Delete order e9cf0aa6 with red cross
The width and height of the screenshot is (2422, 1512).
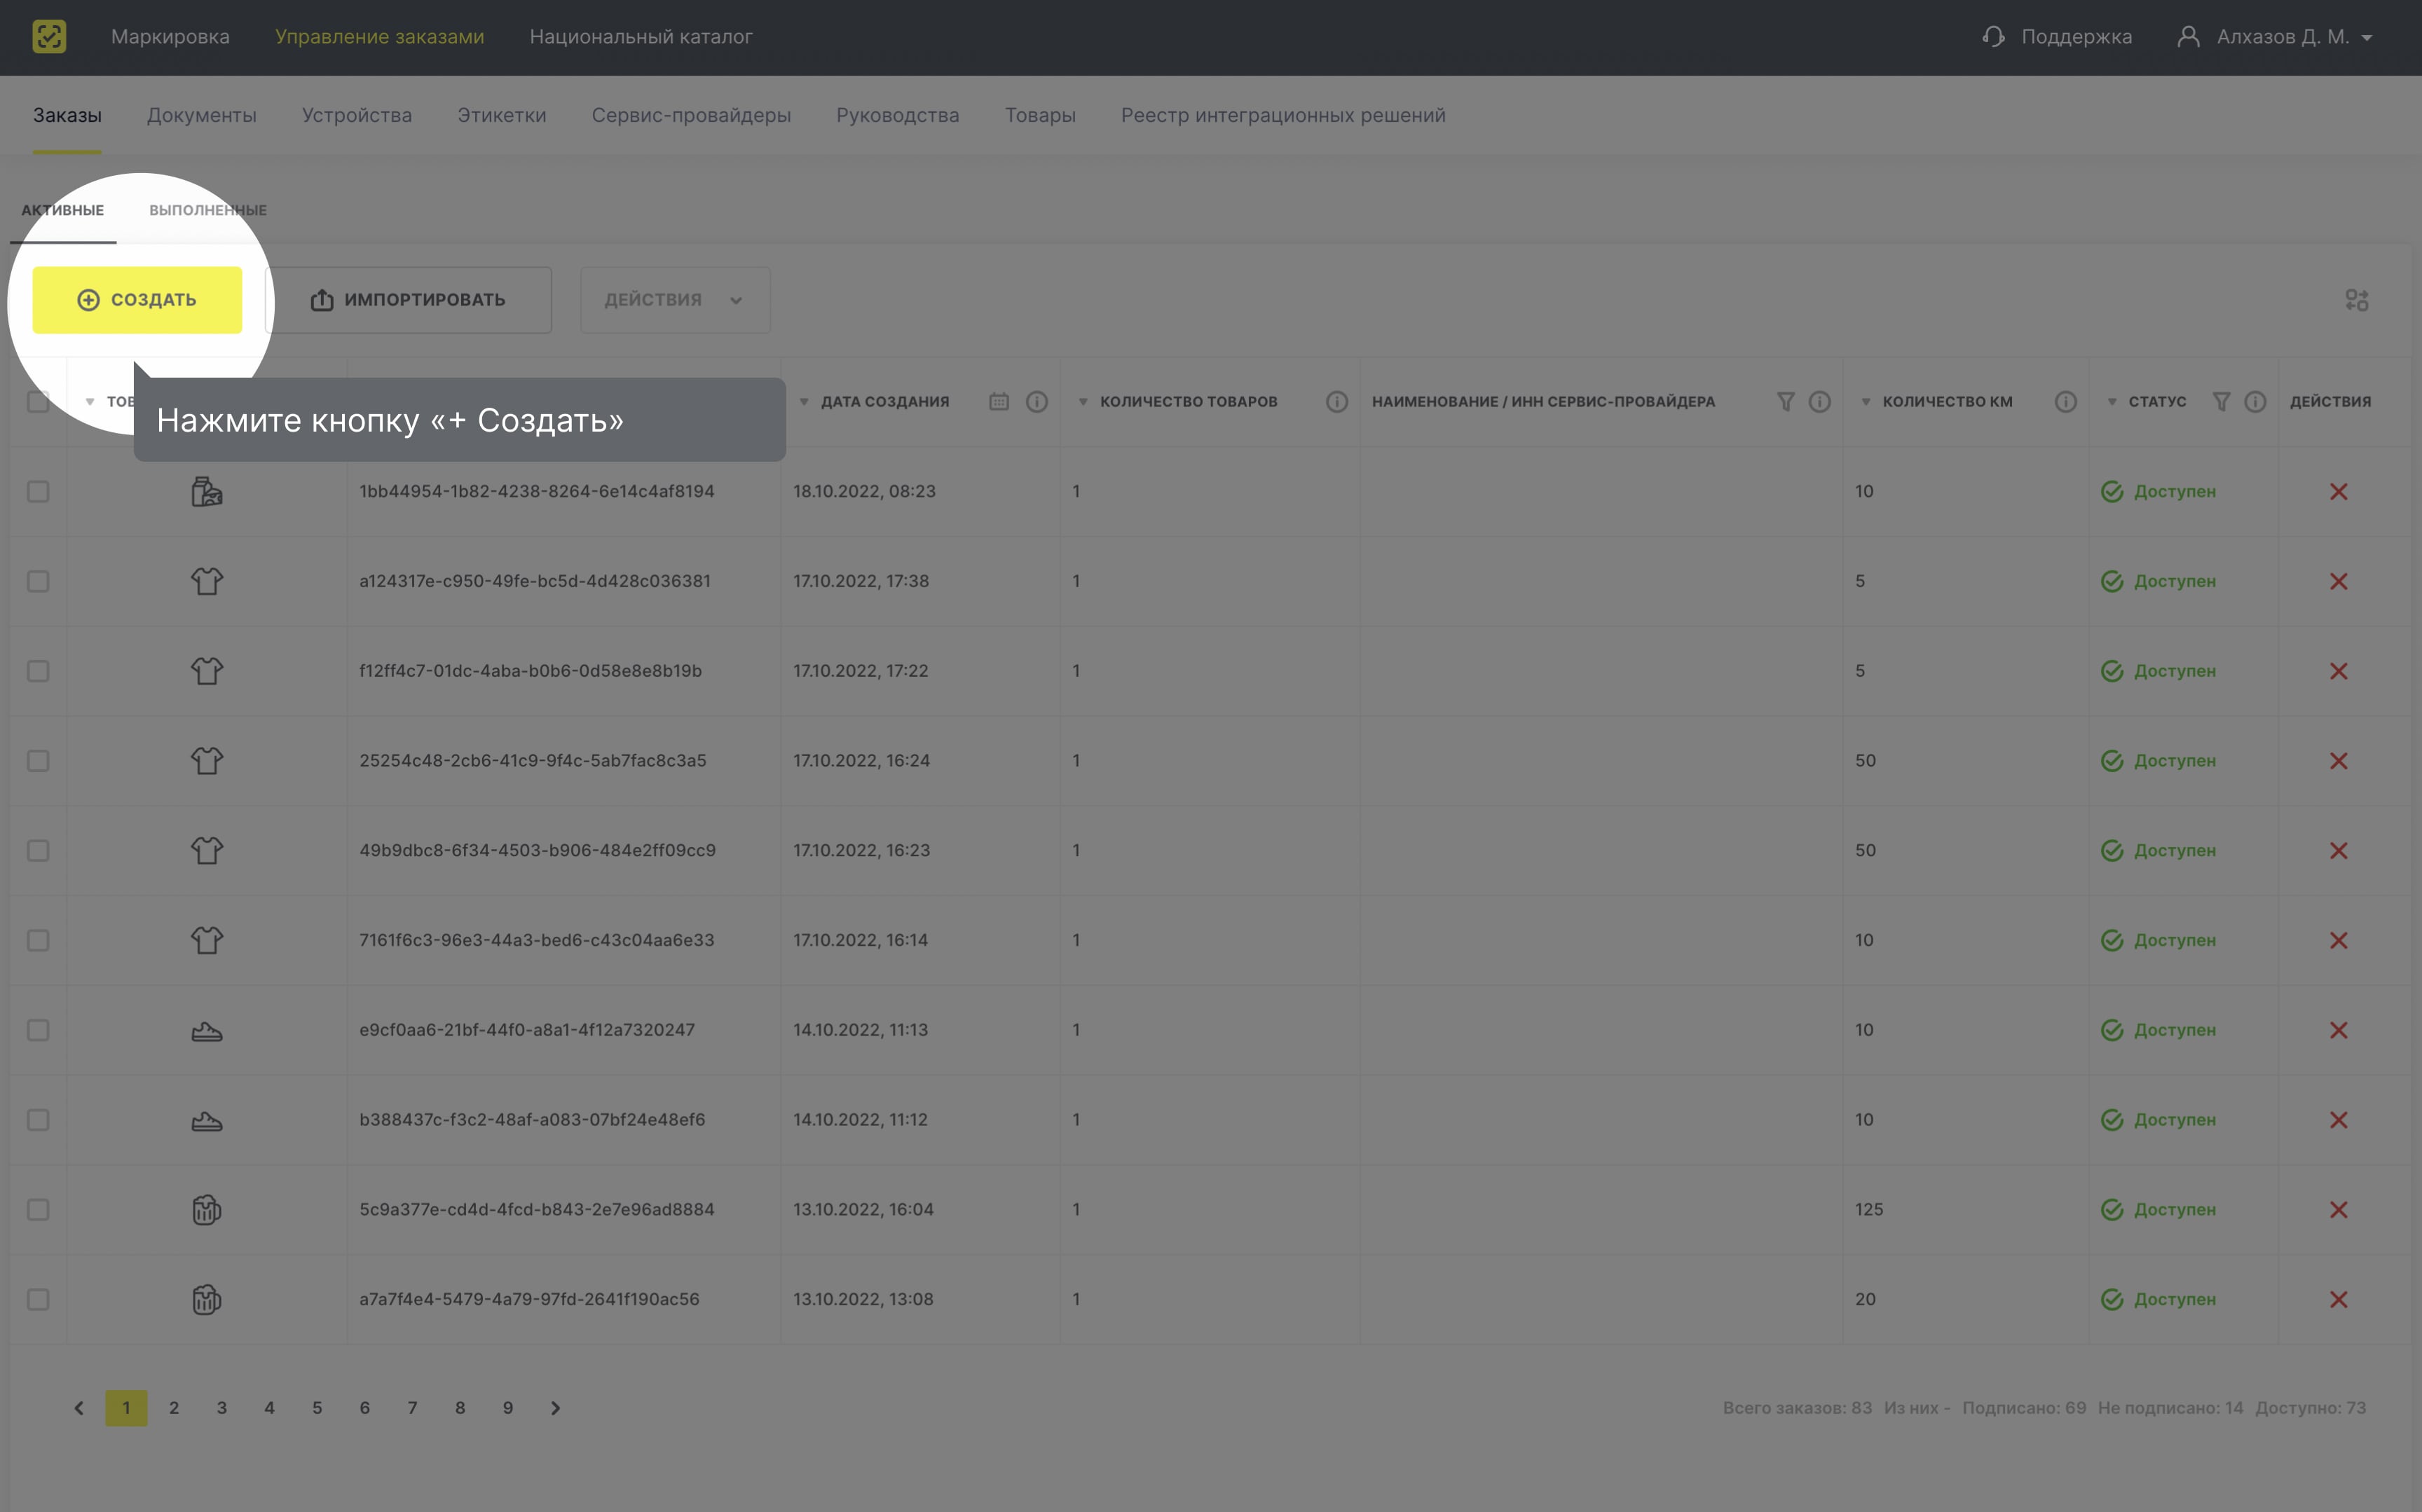point(2338,1030)
